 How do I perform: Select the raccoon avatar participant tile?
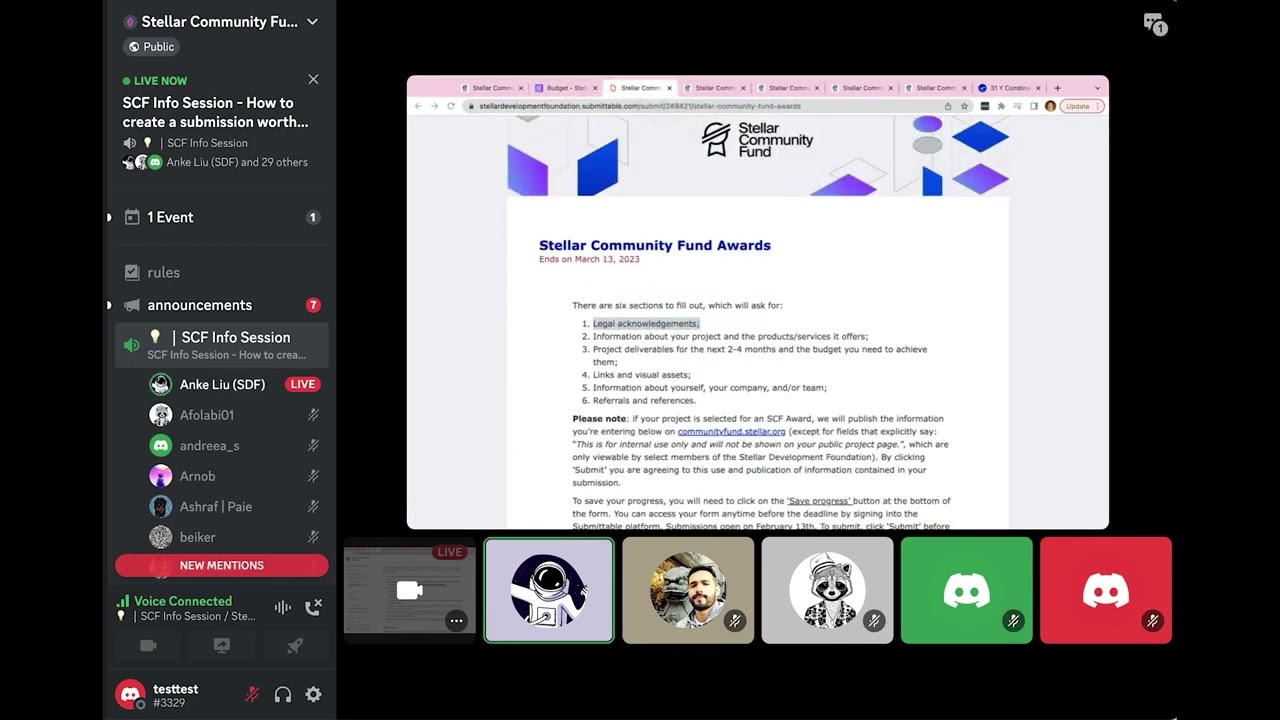point(827,590)
